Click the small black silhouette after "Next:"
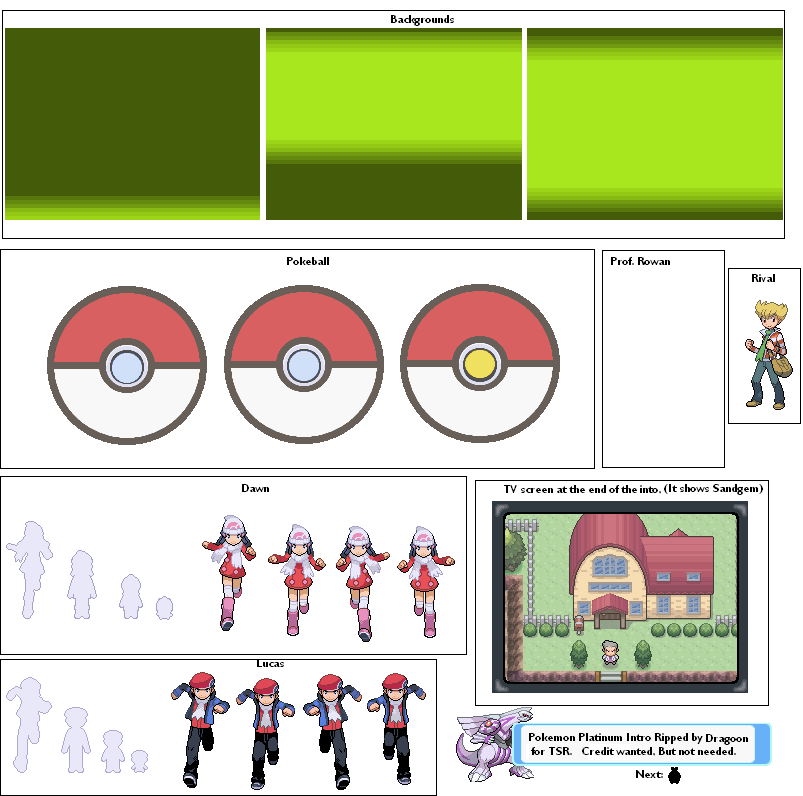803x796 pixels. 674,775
